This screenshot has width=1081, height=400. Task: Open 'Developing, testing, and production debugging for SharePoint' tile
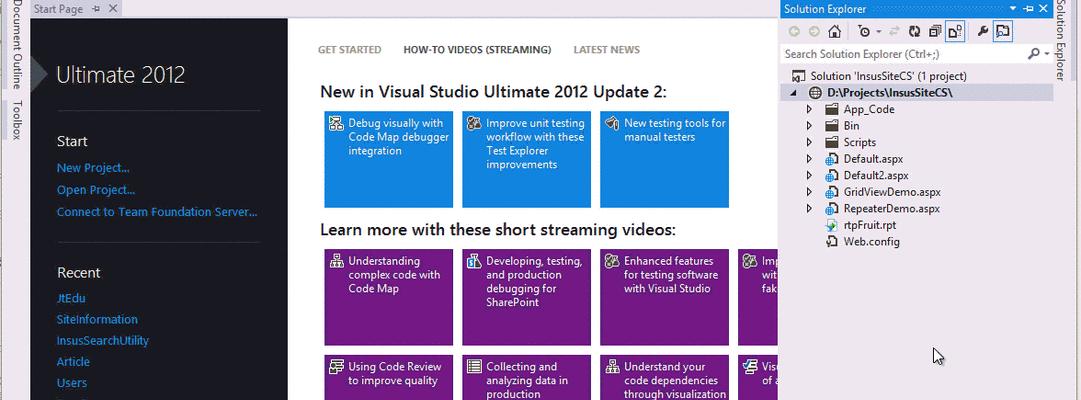(527, 297)
